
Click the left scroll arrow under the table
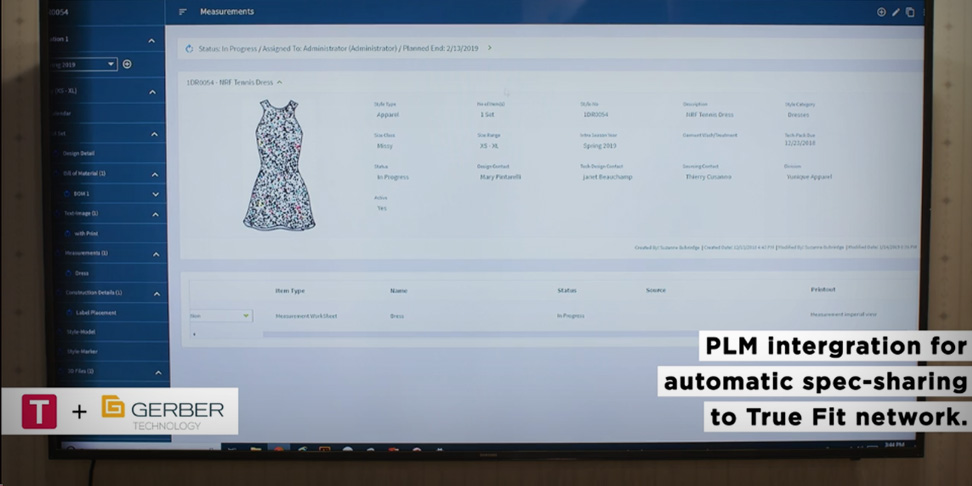(194, 334)
